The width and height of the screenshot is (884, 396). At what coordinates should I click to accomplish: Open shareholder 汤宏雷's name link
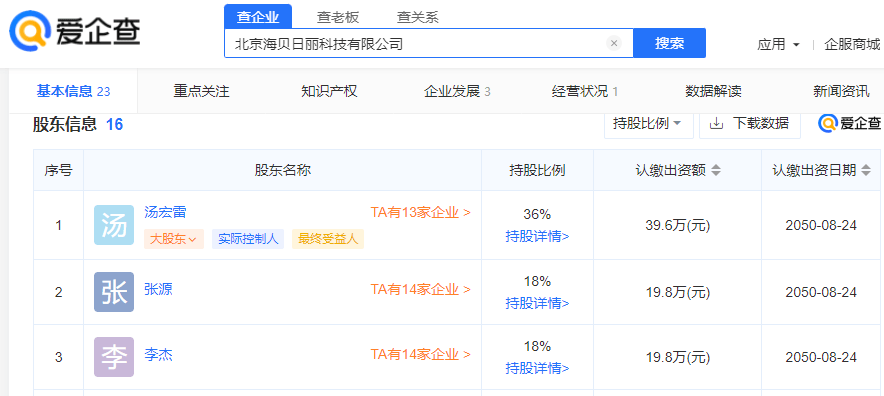tap(165, 212)
